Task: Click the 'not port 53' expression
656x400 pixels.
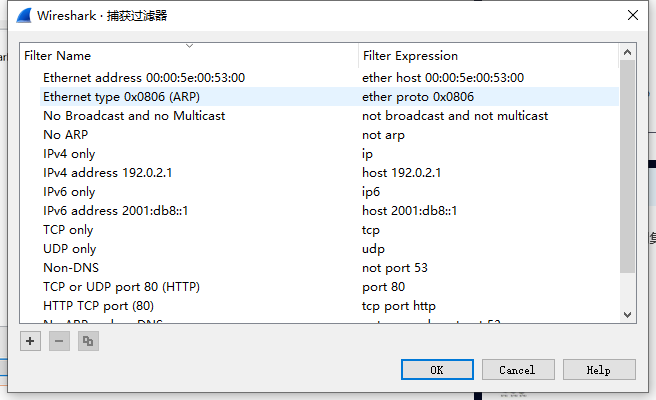Action: tap(395, 268)
